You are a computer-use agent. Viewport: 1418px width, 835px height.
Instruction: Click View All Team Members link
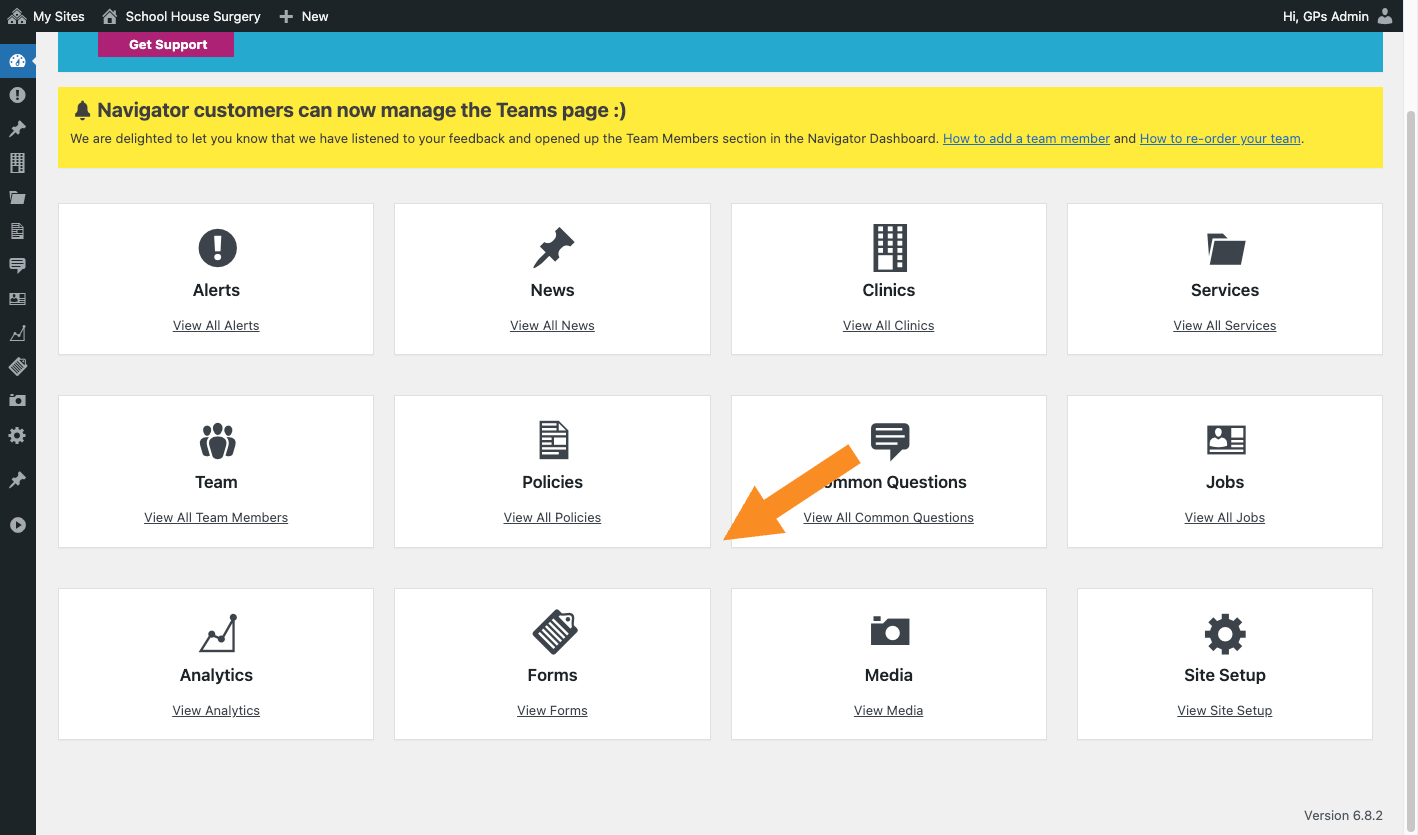(216, 518)
